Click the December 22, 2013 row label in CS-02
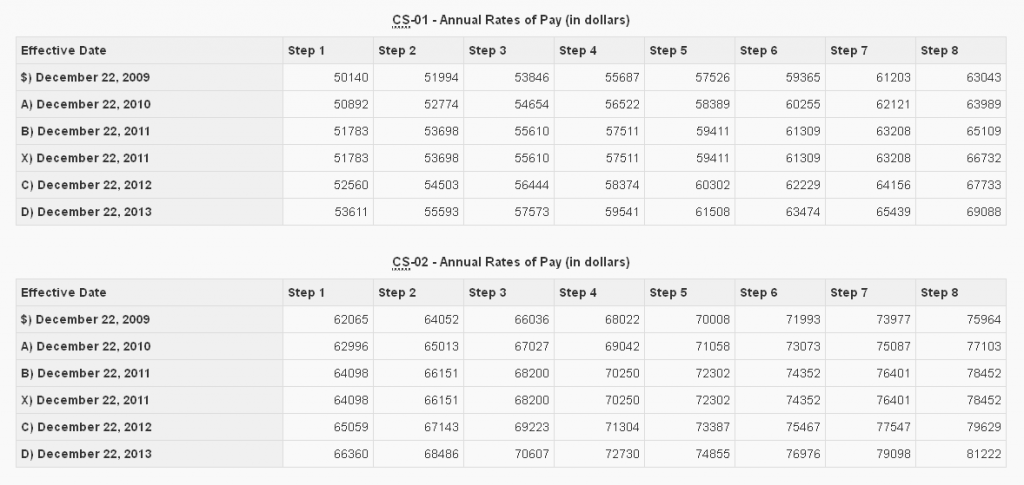The image size is (1024, 485). pyautogui.click(x=85, y=454)
